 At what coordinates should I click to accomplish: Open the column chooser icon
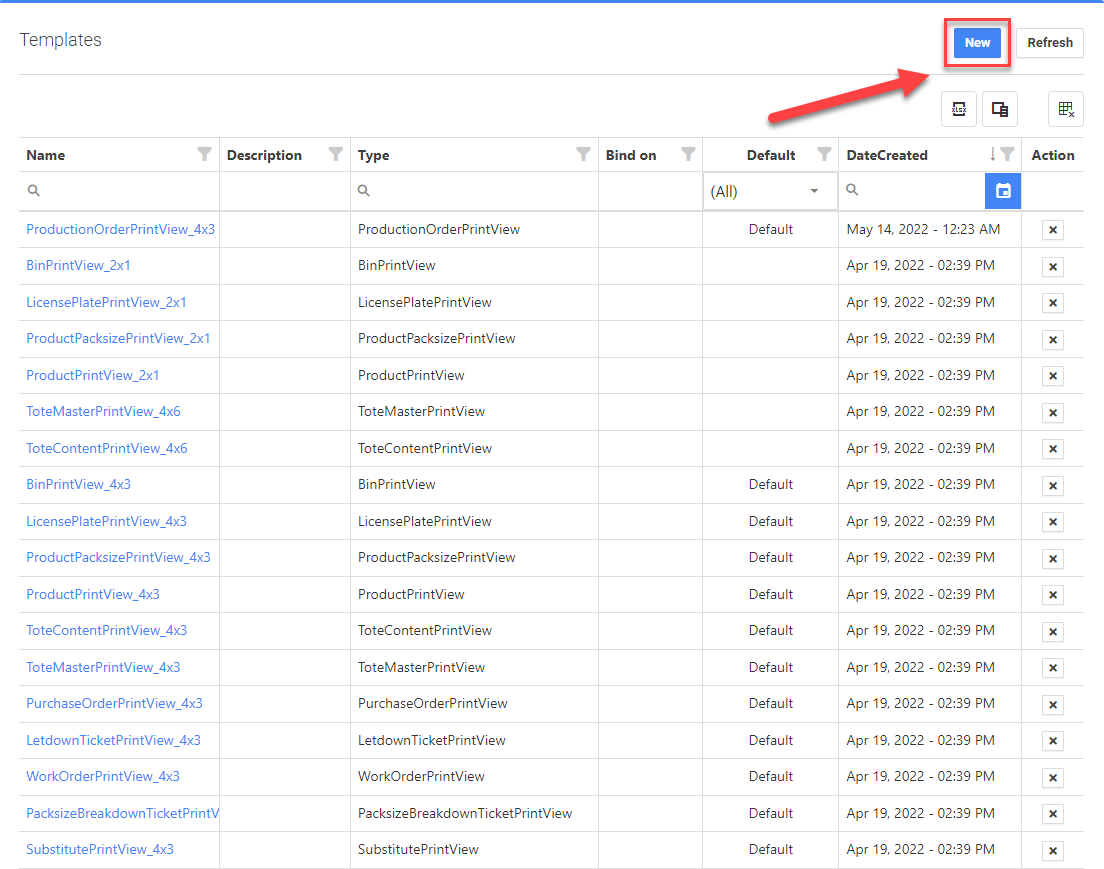(x=999, y=109)
